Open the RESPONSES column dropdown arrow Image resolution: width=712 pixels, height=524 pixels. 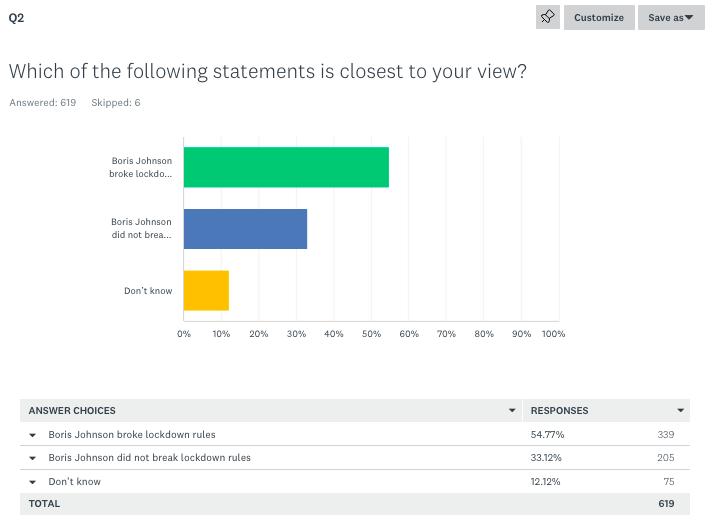681,410
